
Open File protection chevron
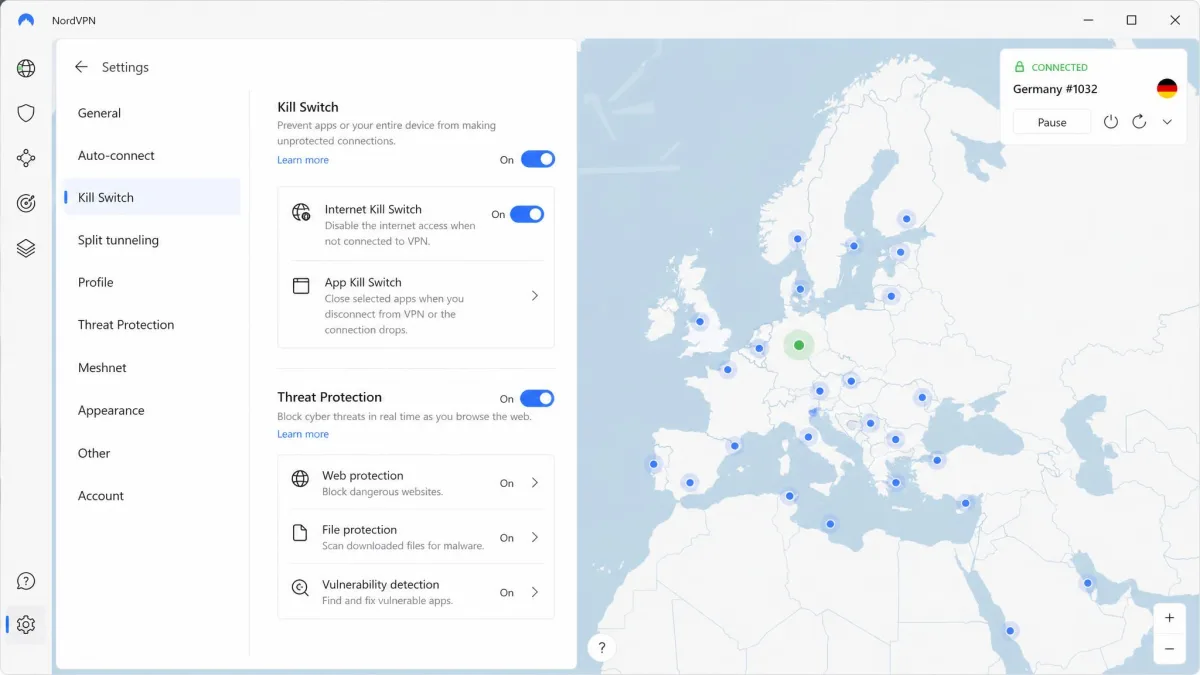(x=535, y=537)
